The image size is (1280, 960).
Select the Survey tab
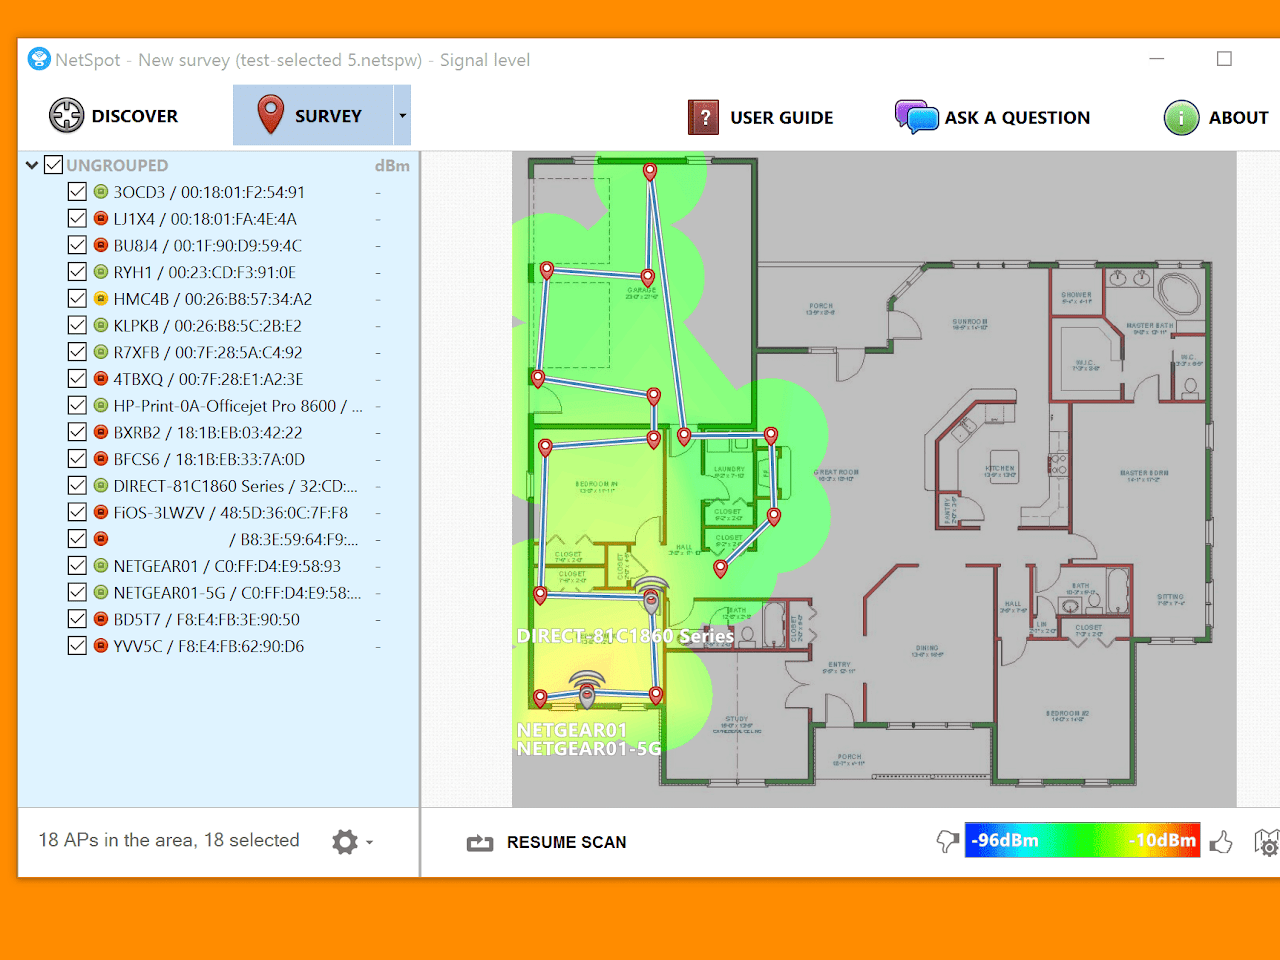[312, 116]
